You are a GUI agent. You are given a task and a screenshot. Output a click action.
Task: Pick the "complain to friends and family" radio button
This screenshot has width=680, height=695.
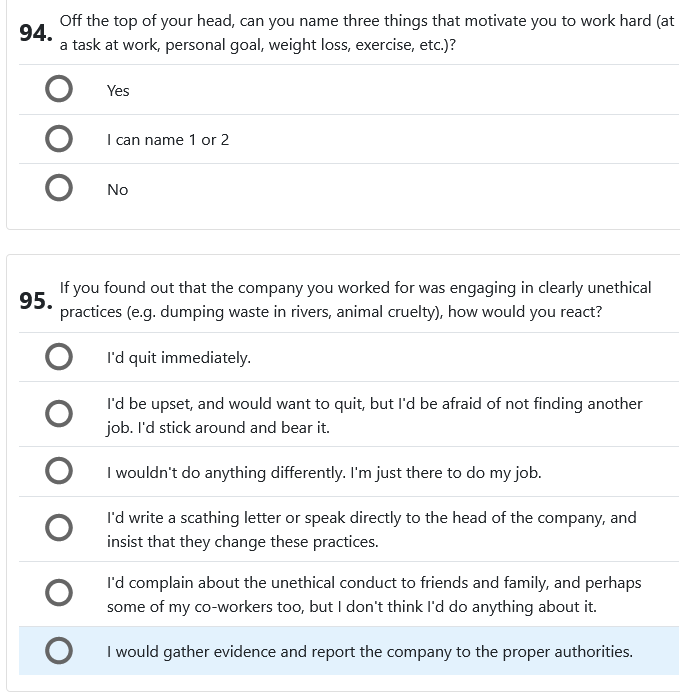[x=59, y=594]
